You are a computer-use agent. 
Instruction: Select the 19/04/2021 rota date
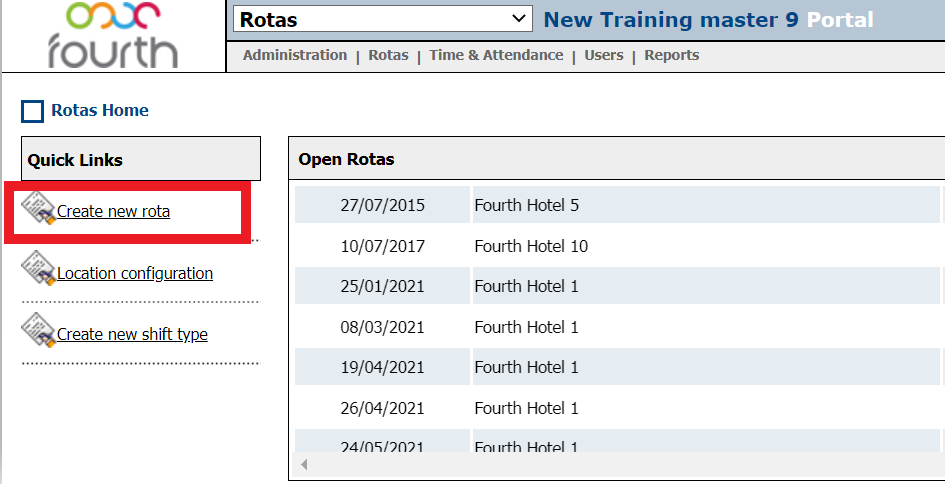pyautogui.click(x=383, y=367)
